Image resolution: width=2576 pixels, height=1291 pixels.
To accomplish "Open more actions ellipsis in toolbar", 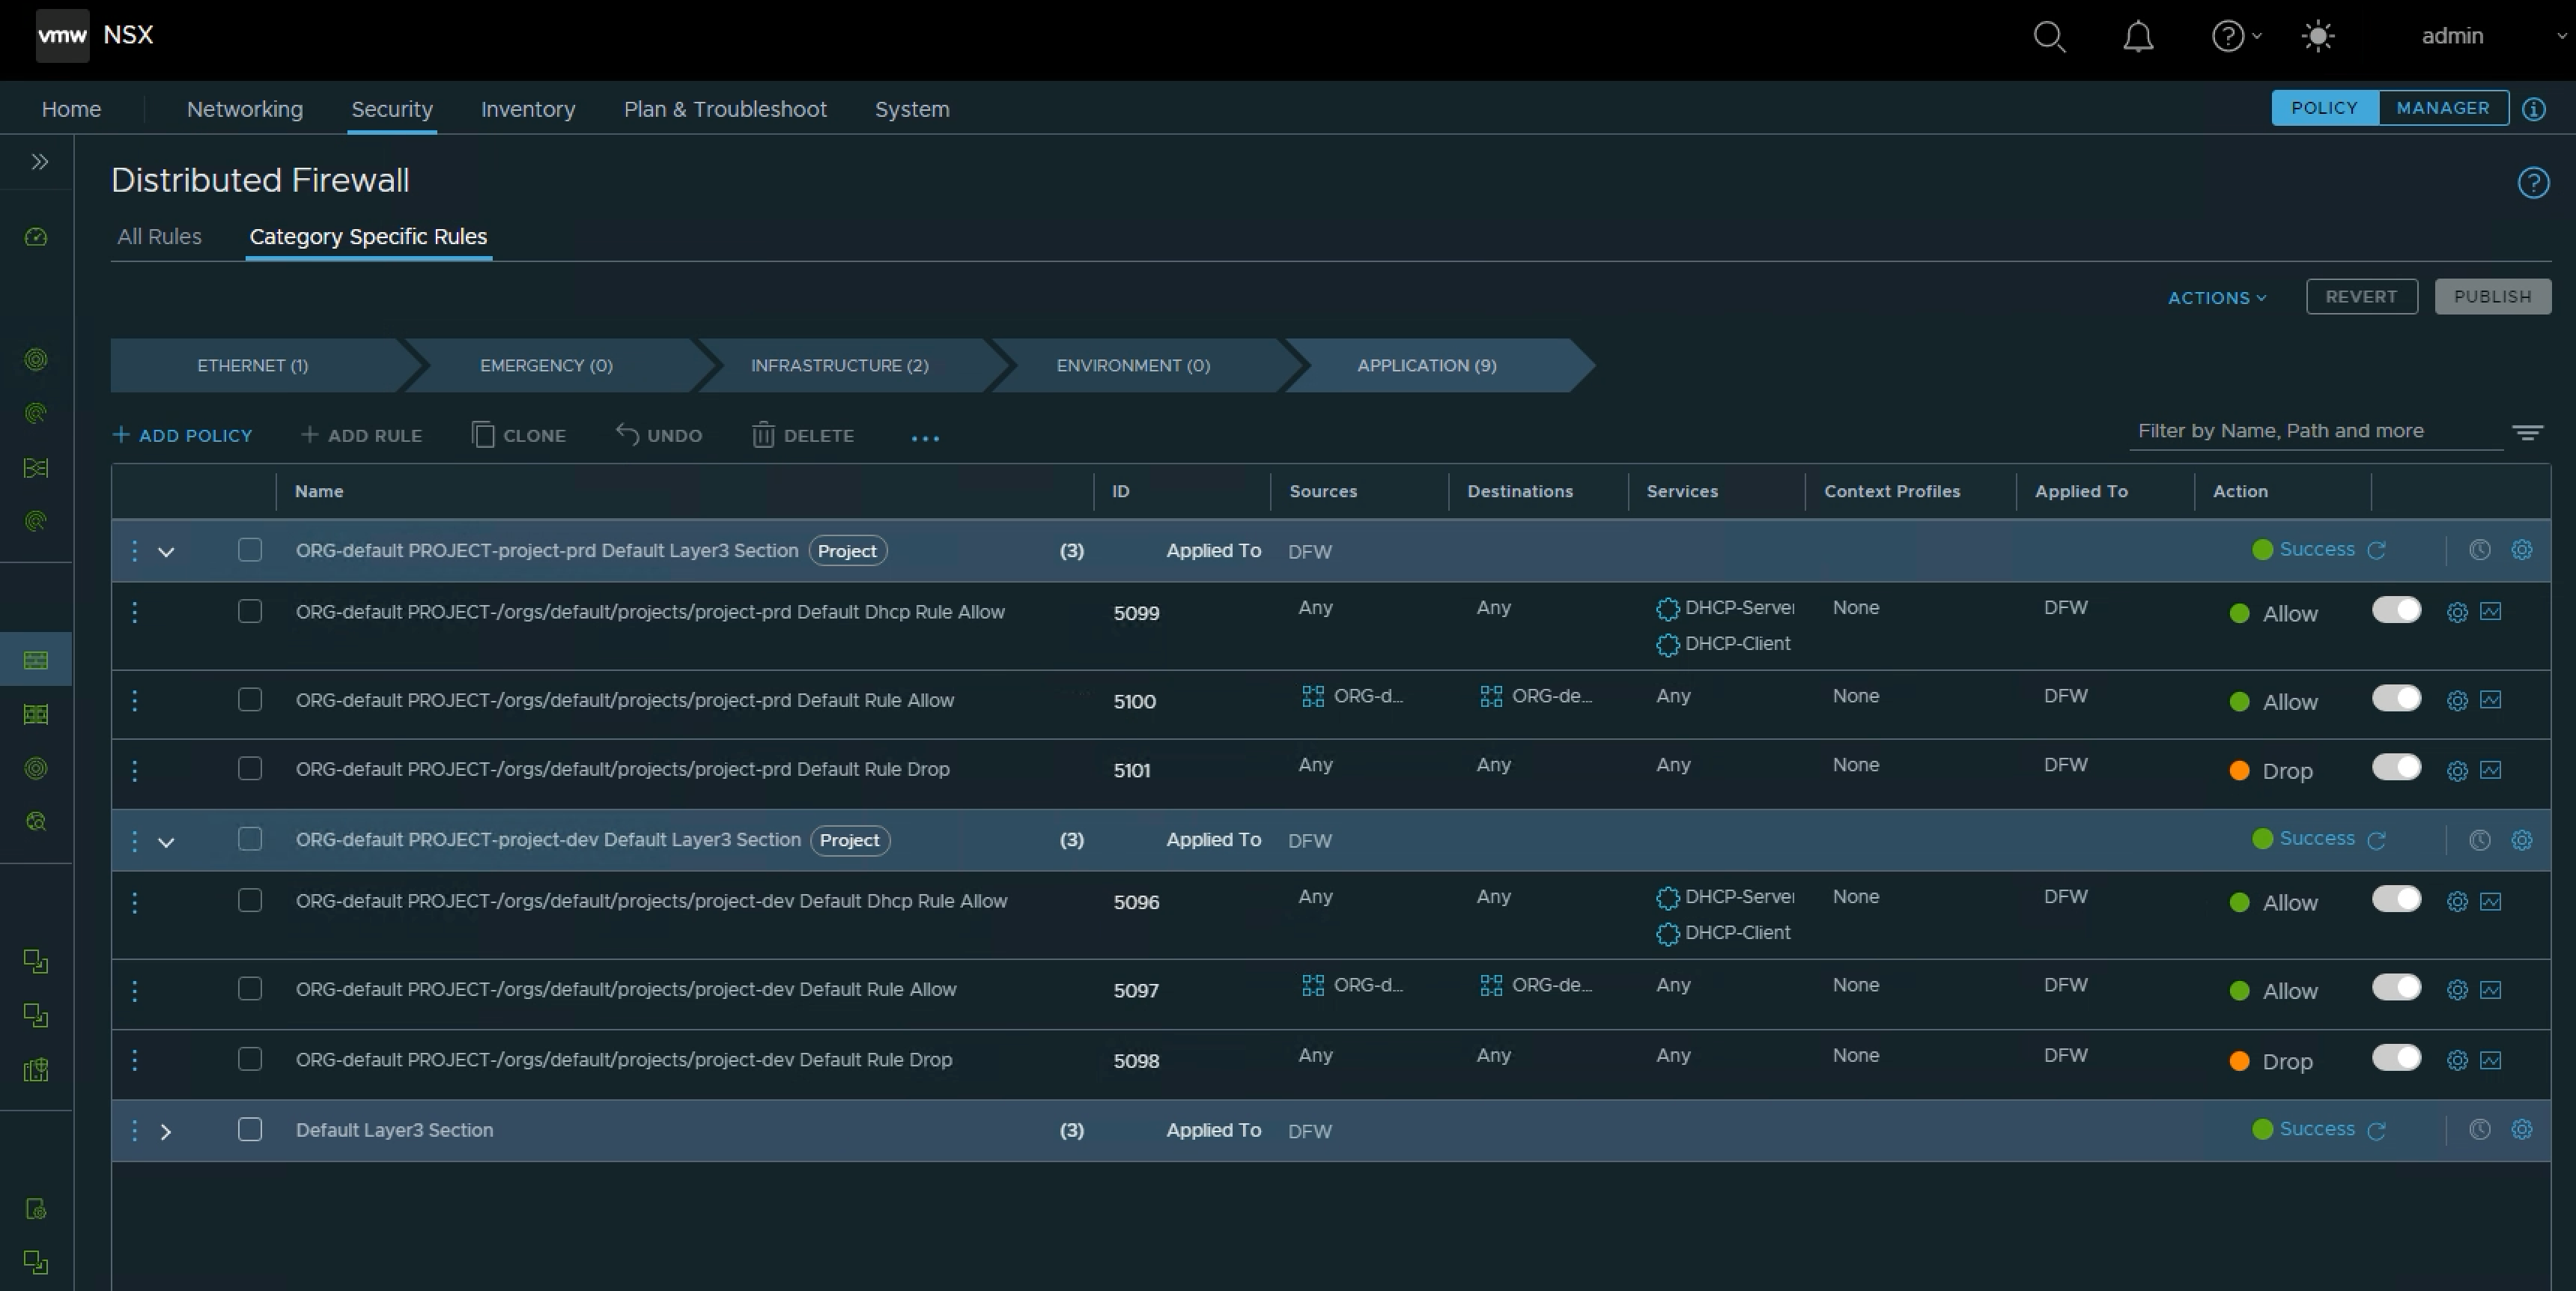I will 925,437.
